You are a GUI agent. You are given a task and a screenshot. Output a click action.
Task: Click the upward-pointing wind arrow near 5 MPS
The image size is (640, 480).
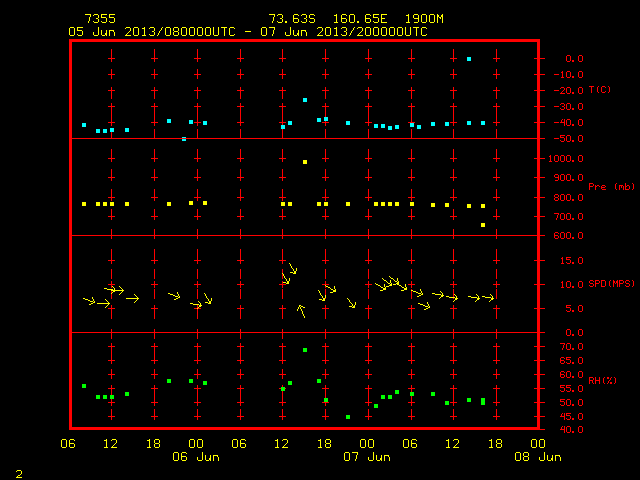tap(301, 311)
